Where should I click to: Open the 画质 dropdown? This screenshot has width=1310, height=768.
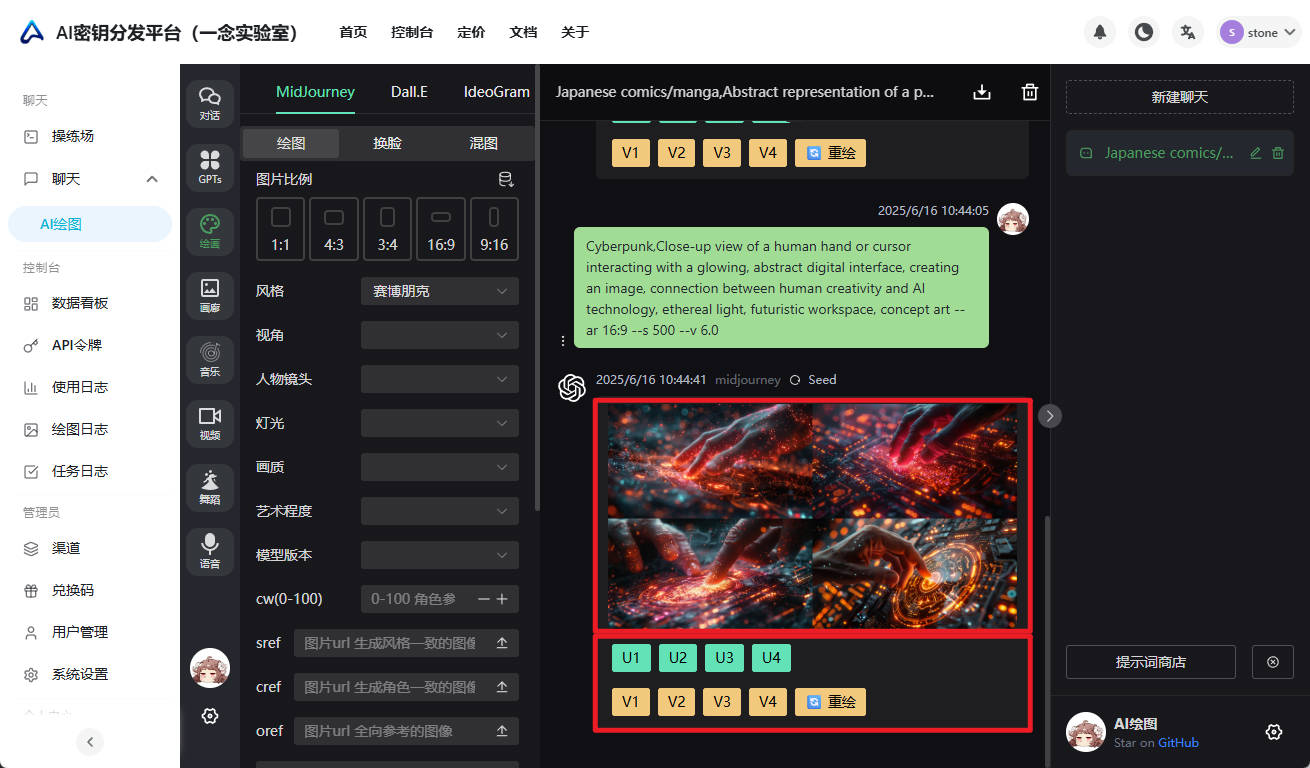tap(440, 467)
